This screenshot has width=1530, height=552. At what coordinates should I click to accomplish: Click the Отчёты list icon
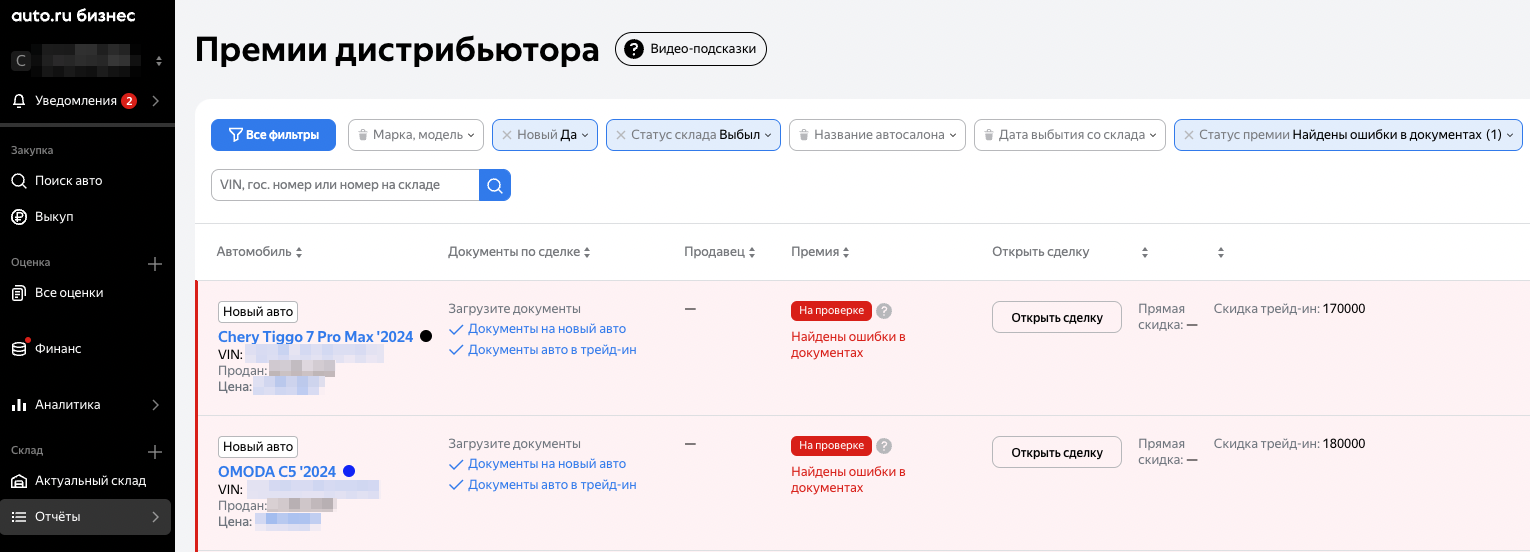(x=19, y=517)
